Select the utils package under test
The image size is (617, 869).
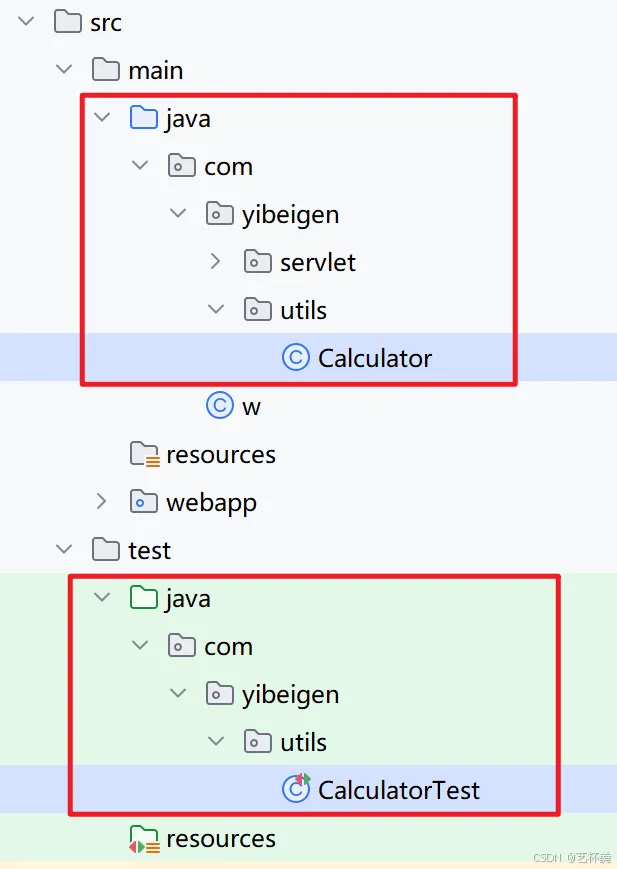(303, 742)
